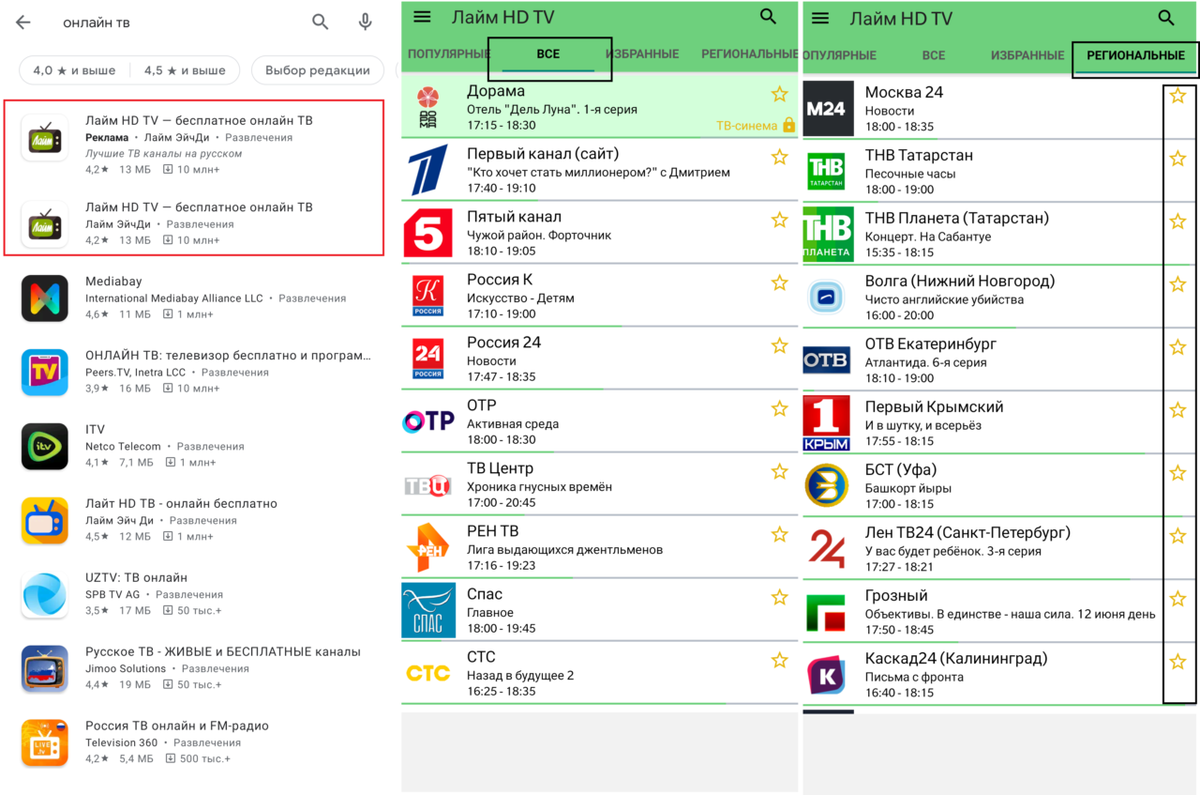Open Лайт HD ТВ app icon

coord(45,520)
